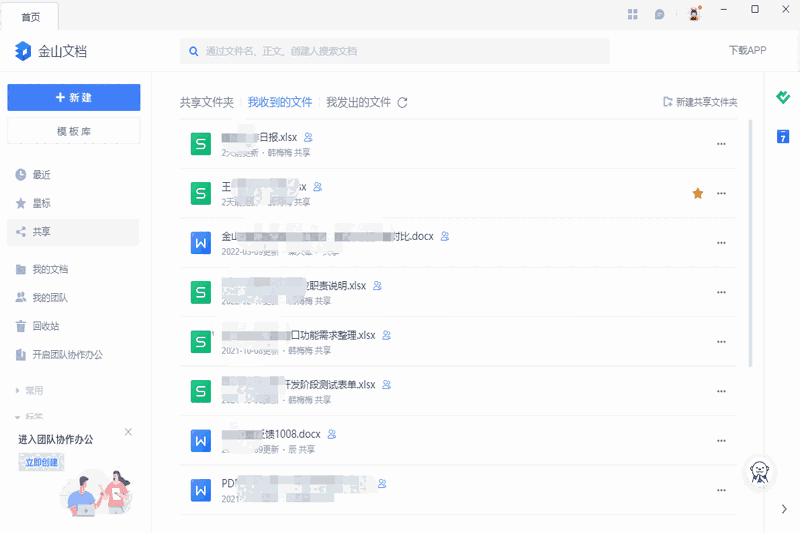Open spreadsheet icon of 测试表单.xlsx
The height and width of the screenshot is (533, 800).
tap(201, 392)
